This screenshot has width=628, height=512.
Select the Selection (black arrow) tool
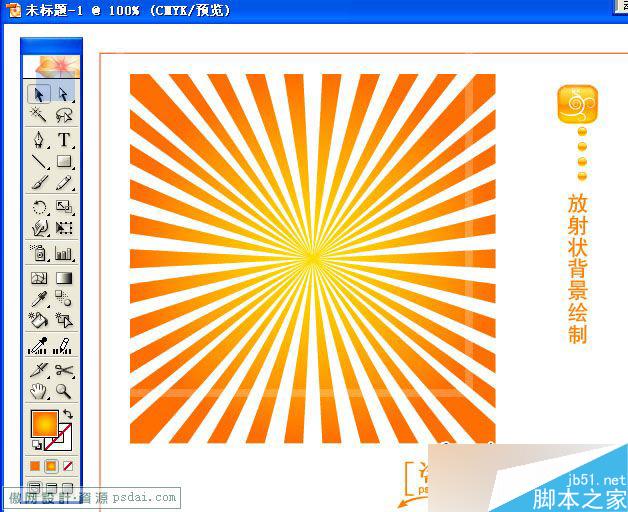39,95
